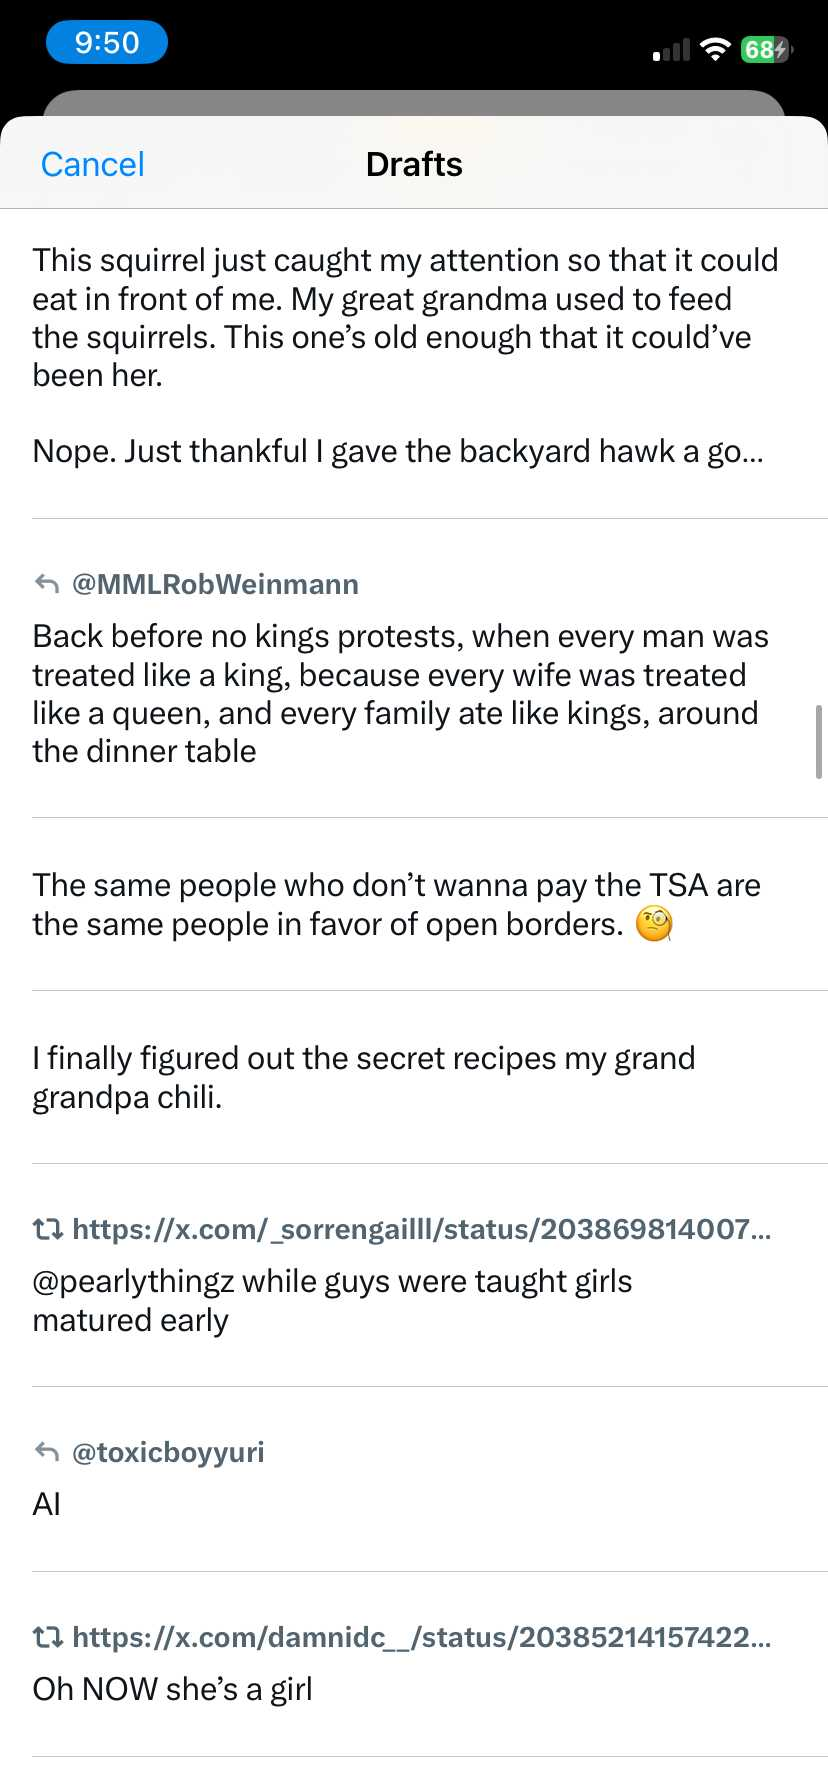Open the squirrel and great grandma draft
Screen dimensions: 828x1792
point(405,355)
